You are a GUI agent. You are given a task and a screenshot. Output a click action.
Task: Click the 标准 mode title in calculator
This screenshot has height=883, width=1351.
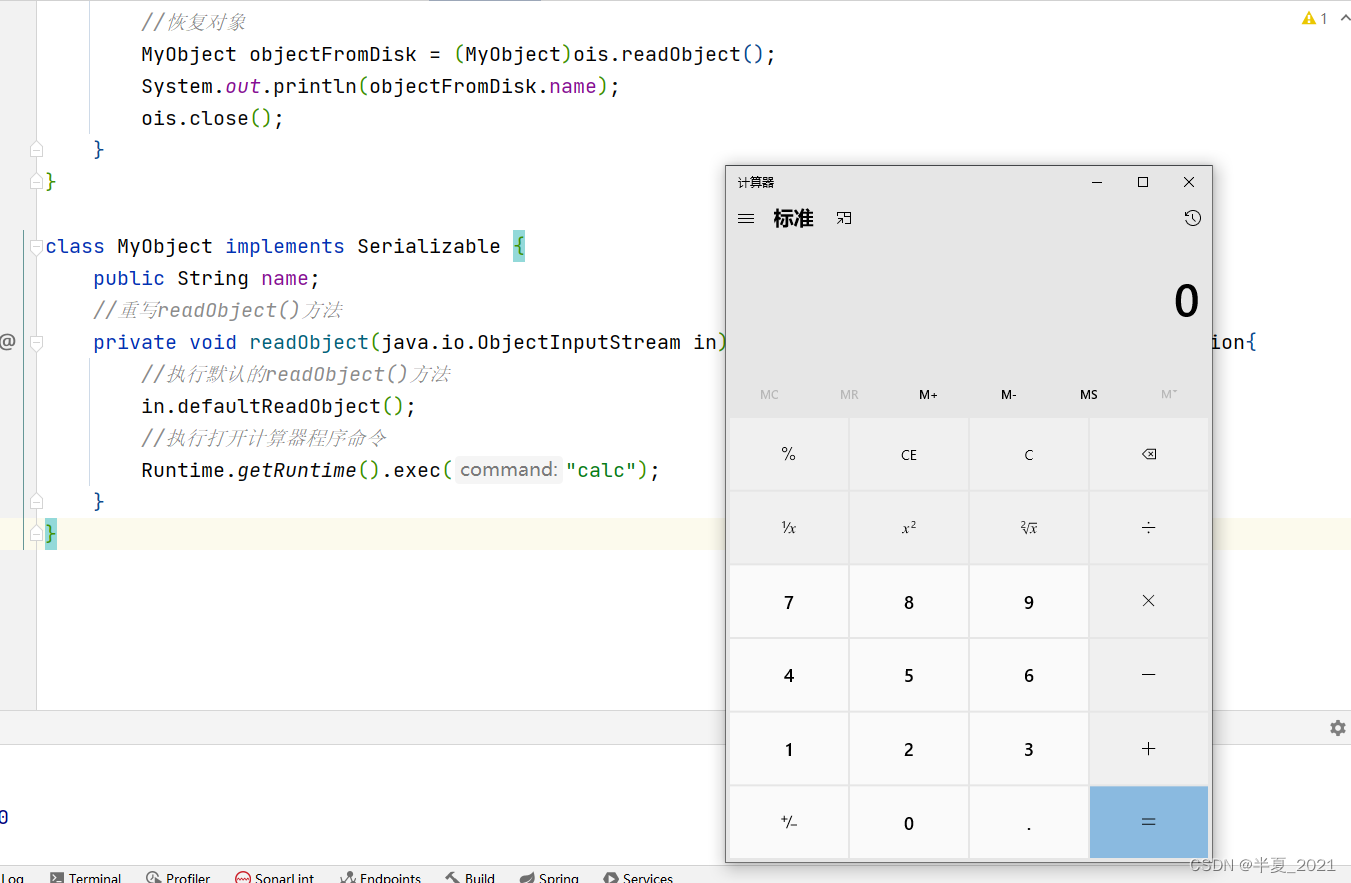(x=793, y=218)
